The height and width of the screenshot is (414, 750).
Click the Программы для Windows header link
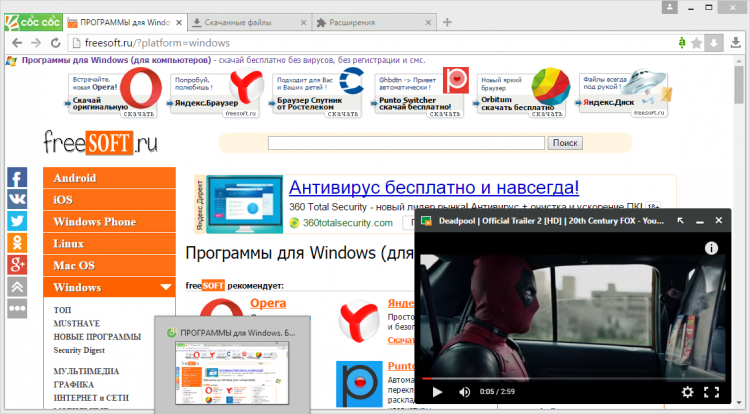pos(116,60)
